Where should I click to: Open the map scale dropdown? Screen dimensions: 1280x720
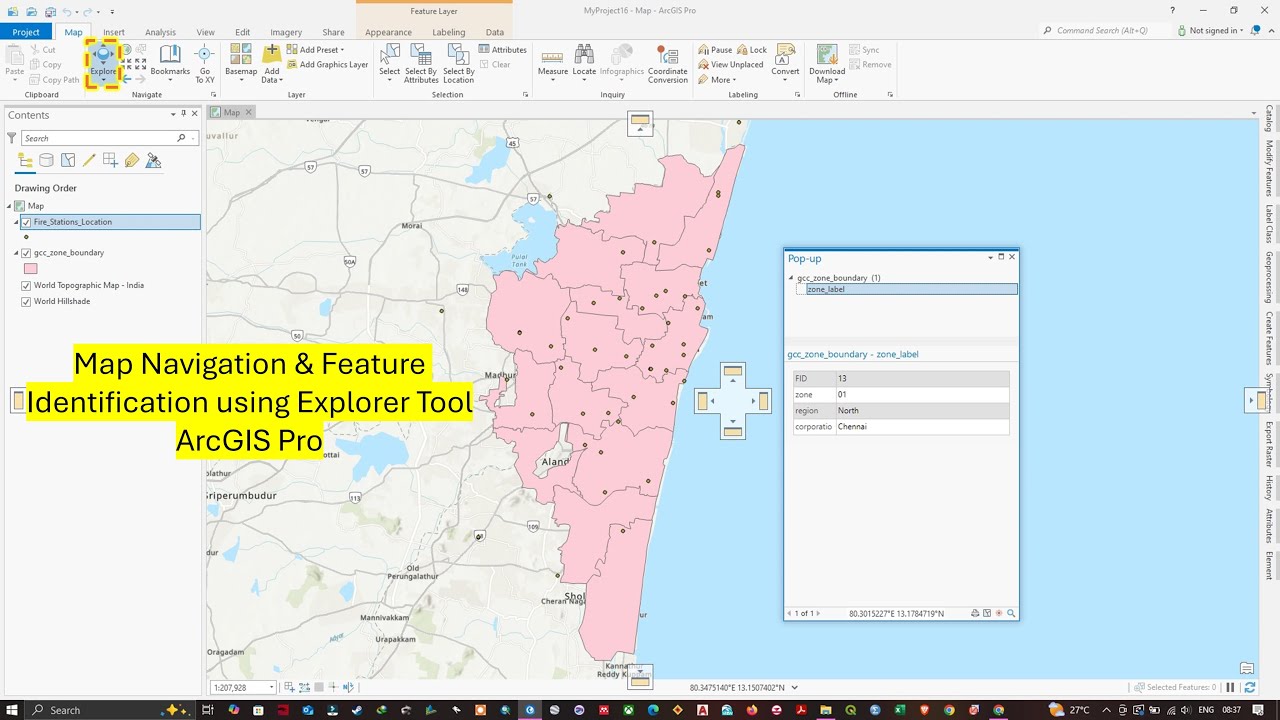271,688
